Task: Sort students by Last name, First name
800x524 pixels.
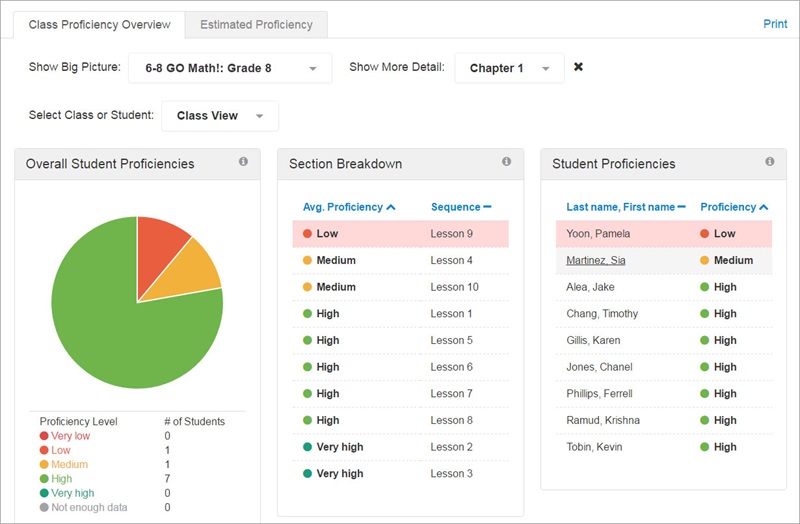Action: point(625,207)
